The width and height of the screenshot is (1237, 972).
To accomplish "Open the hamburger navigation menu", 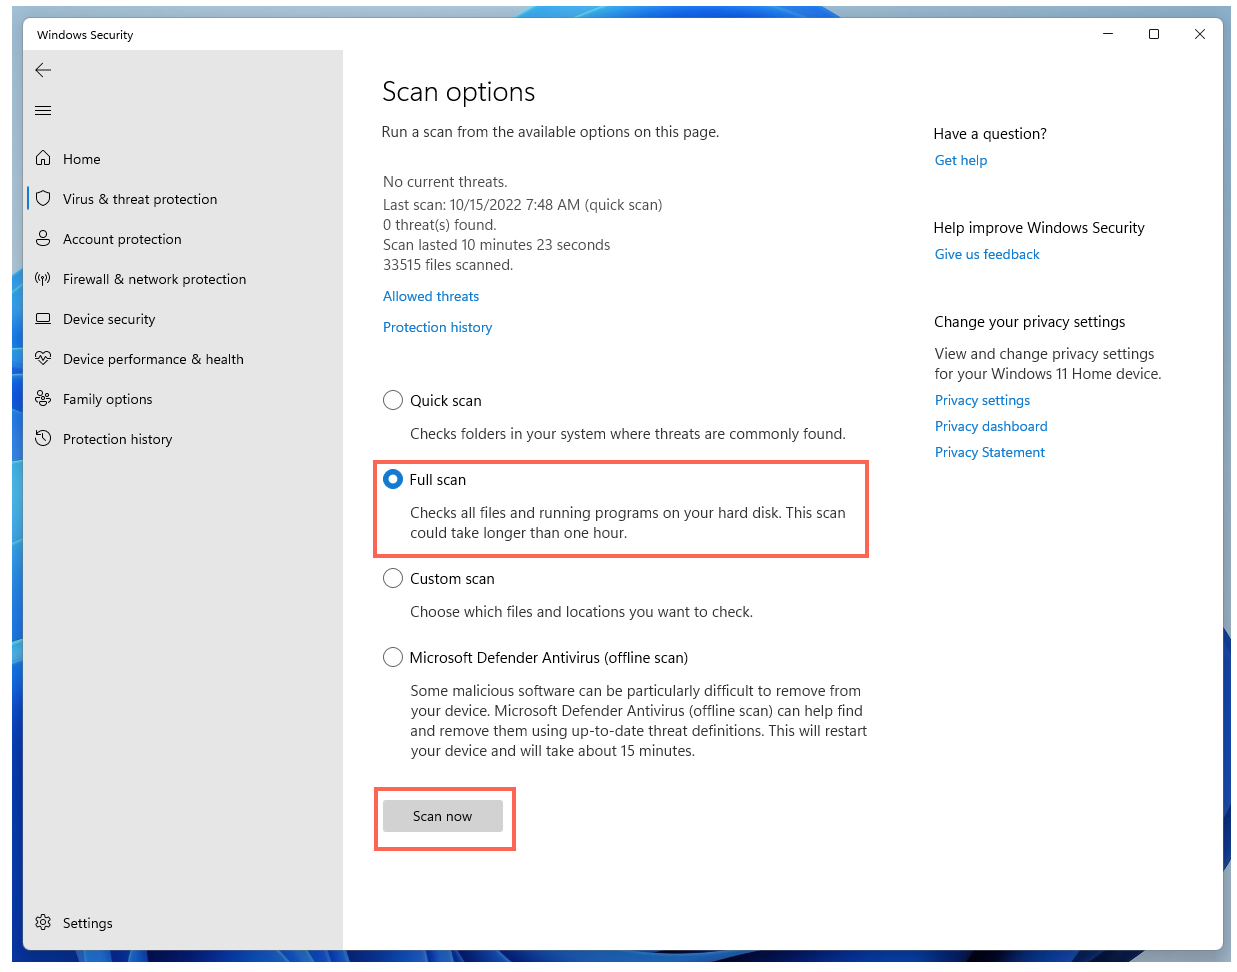I will coord(43,111).
